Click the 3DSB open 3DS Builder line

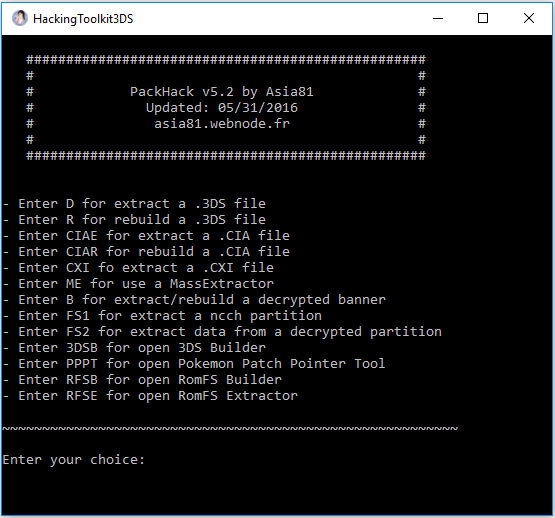click(x=135, y=348)
